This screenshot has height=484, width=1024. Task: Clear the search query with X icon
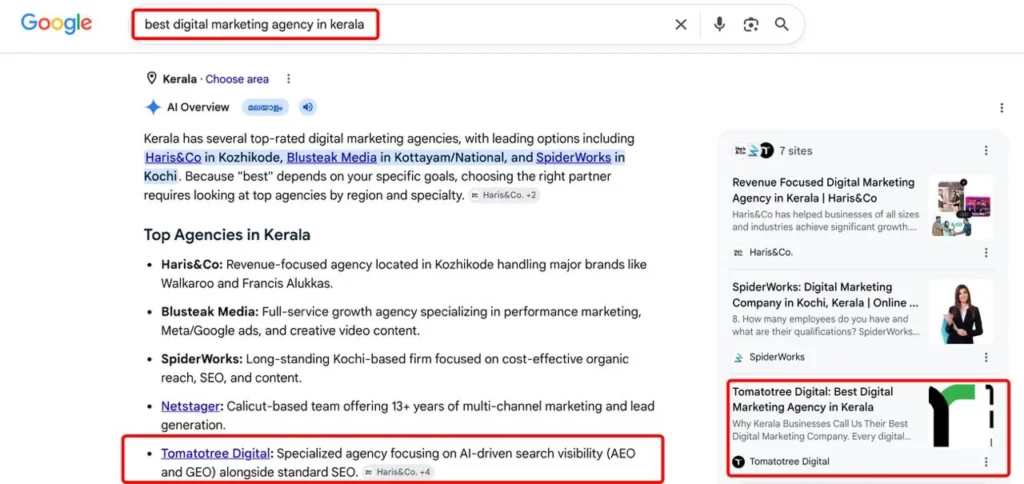point(680,25)
